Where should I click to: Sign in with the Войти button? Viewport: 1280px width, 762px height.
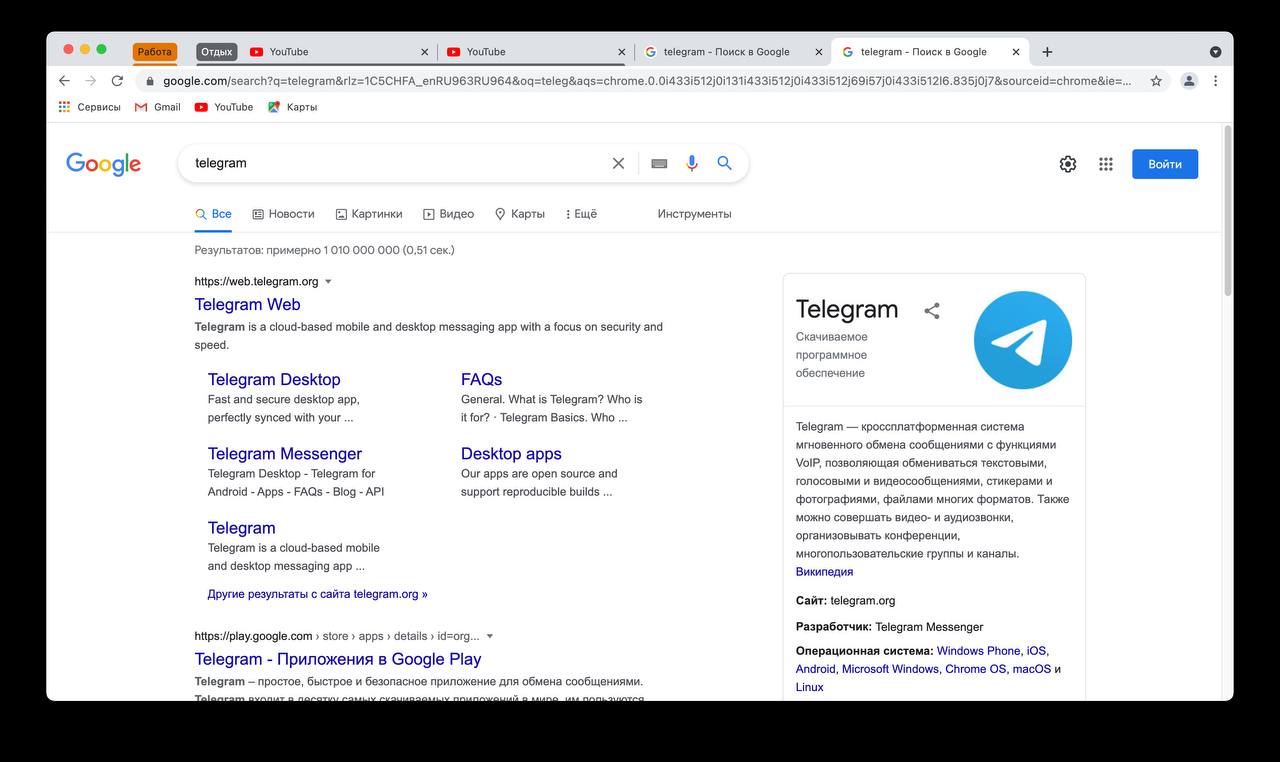point(1165,164)
